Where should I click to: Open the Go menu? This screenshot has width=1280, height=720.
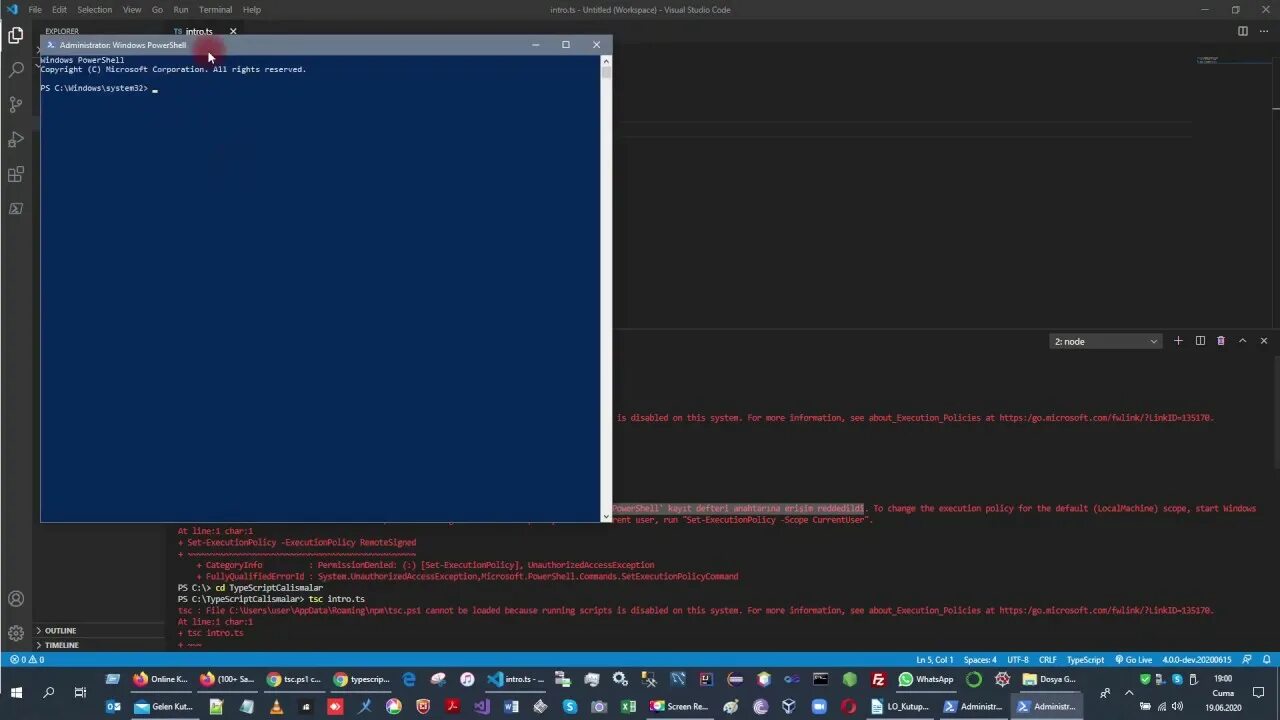coord(157,10)
